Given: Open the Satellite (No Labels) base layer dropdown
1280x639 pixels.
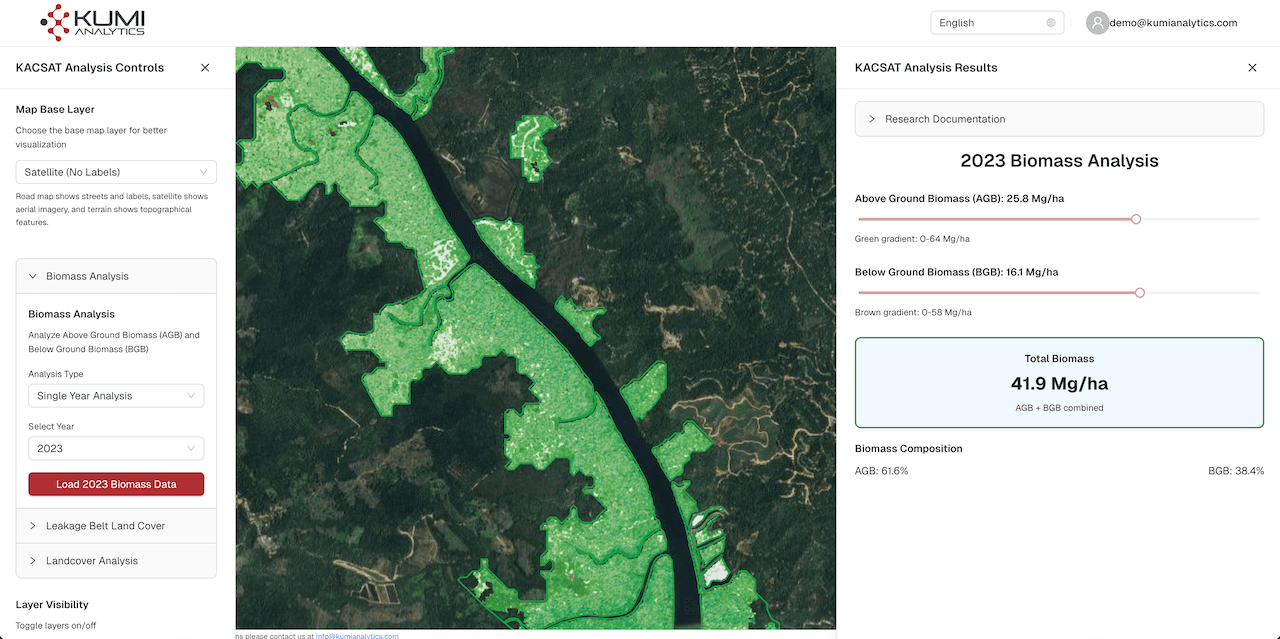Looking at the screenshot, I should click(x=116, y=172).
